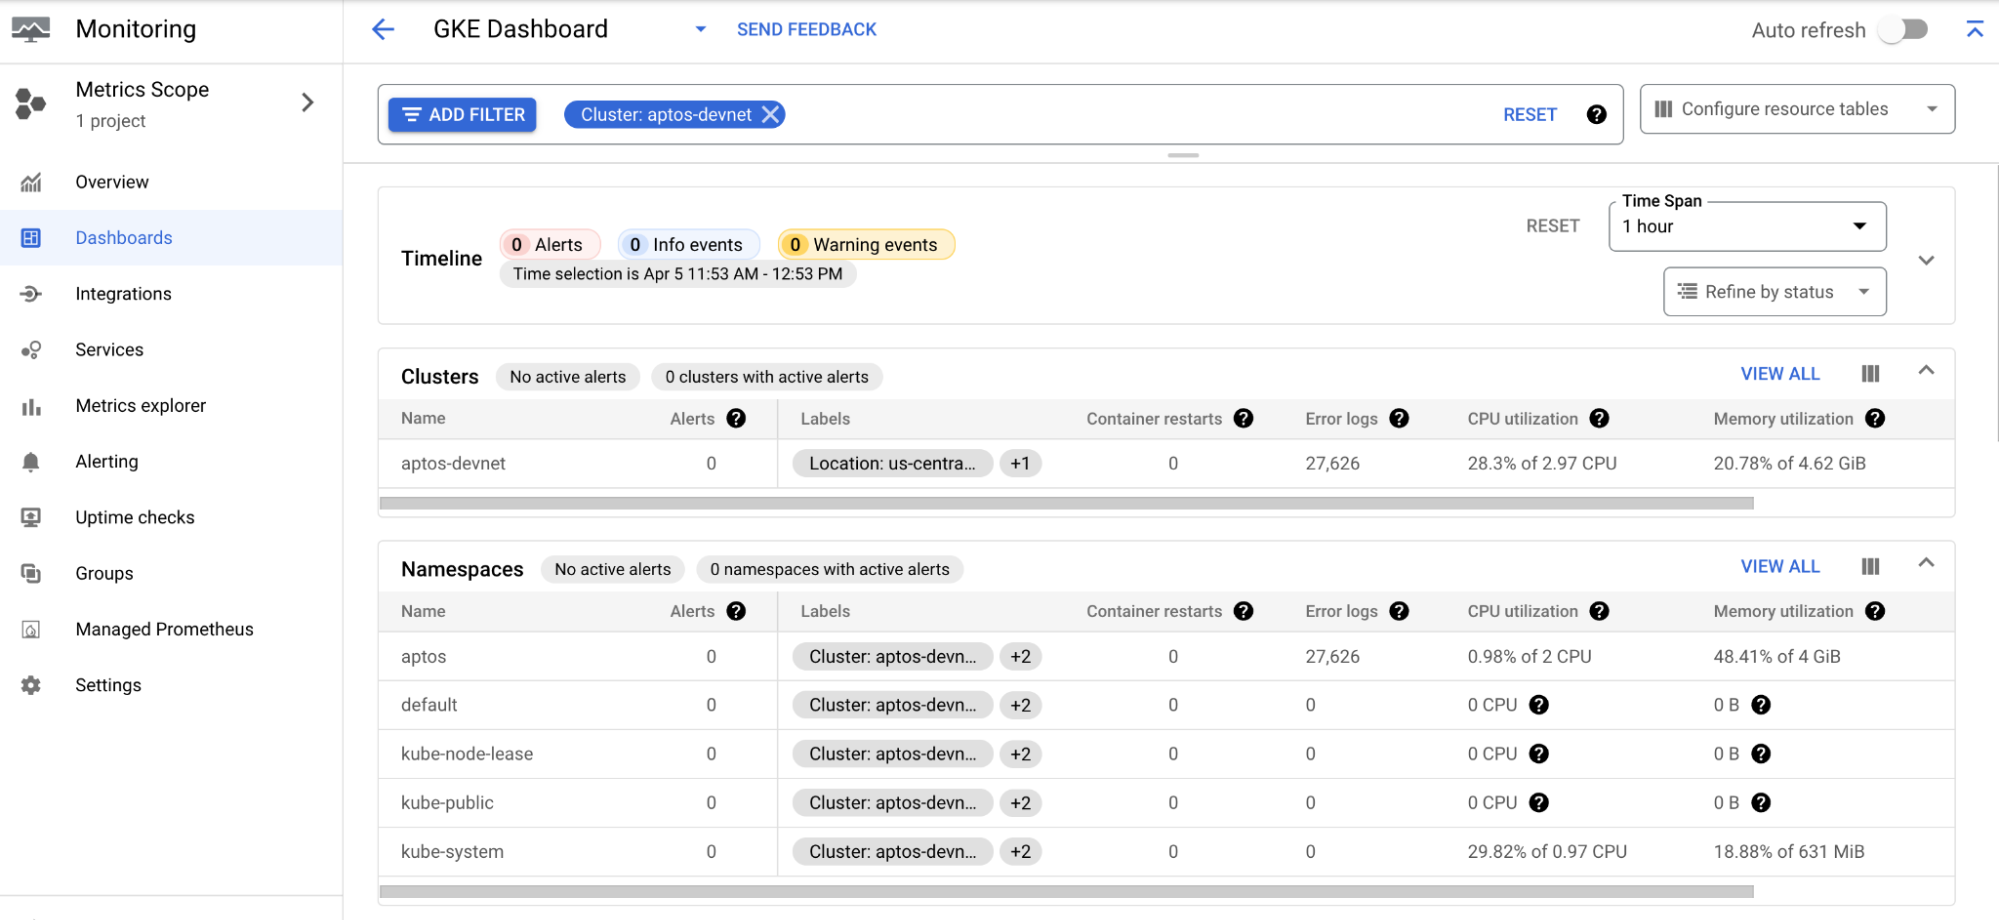Open column settings icon in Clusters section
The image size is (1999, 921).
[x=1870, y=373]
